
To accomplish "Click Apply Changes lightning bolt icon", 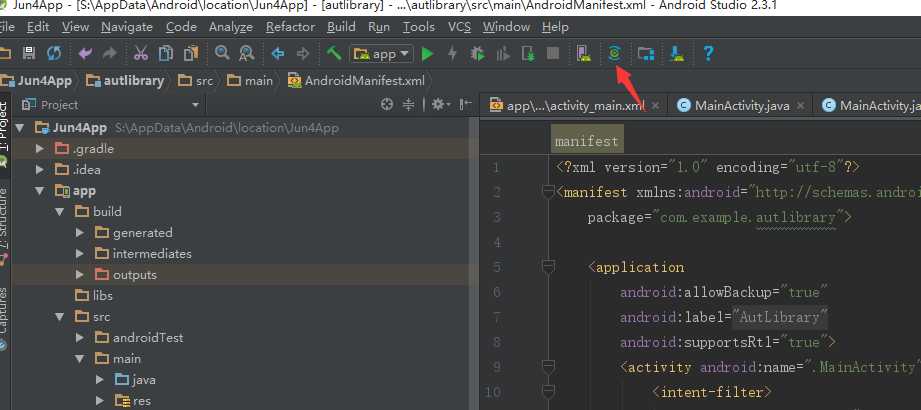I will (452, 55).
